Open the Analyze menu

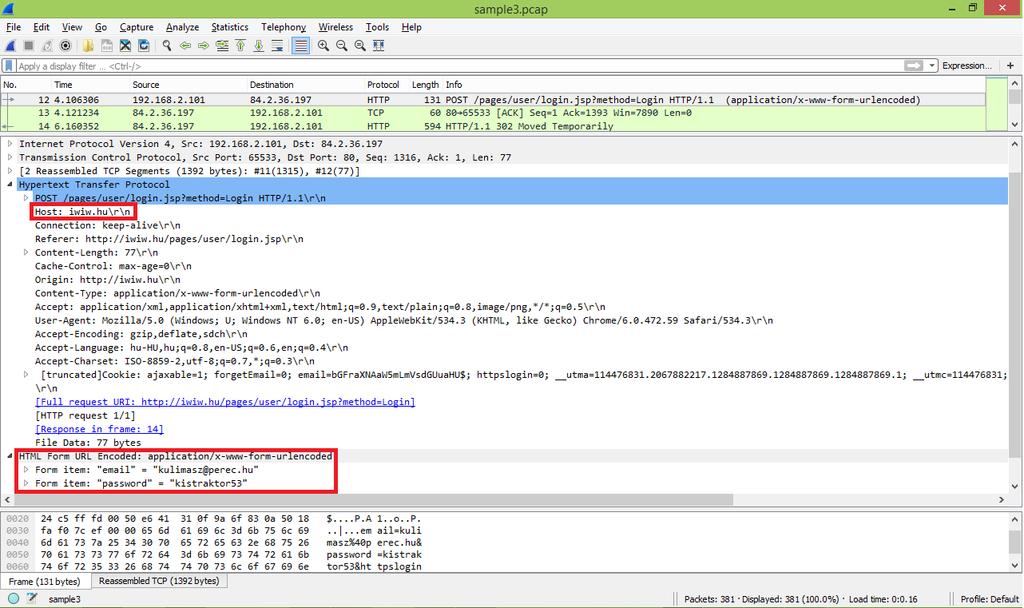coord(182,27)
